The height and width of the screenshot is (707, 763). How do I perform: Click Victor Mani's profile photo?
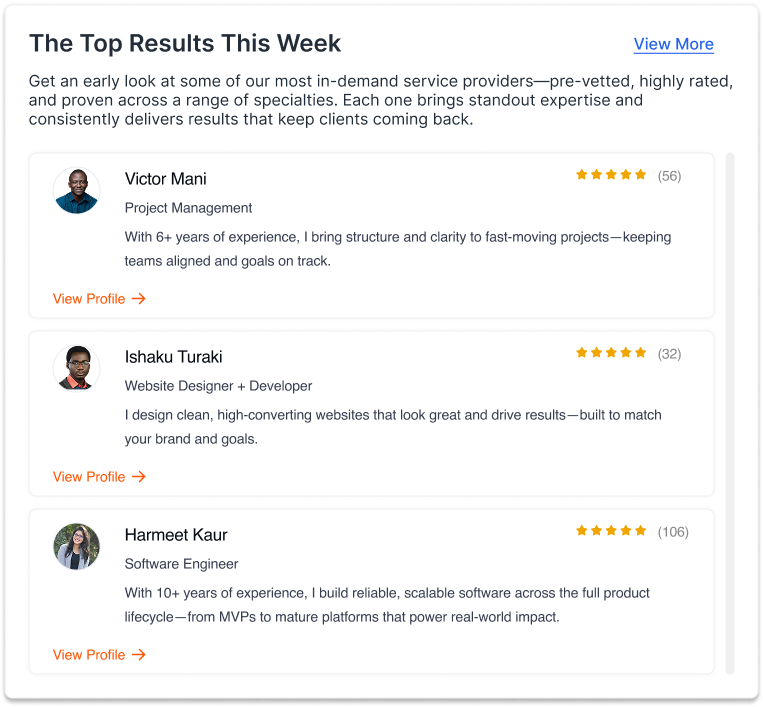(77, 190)
